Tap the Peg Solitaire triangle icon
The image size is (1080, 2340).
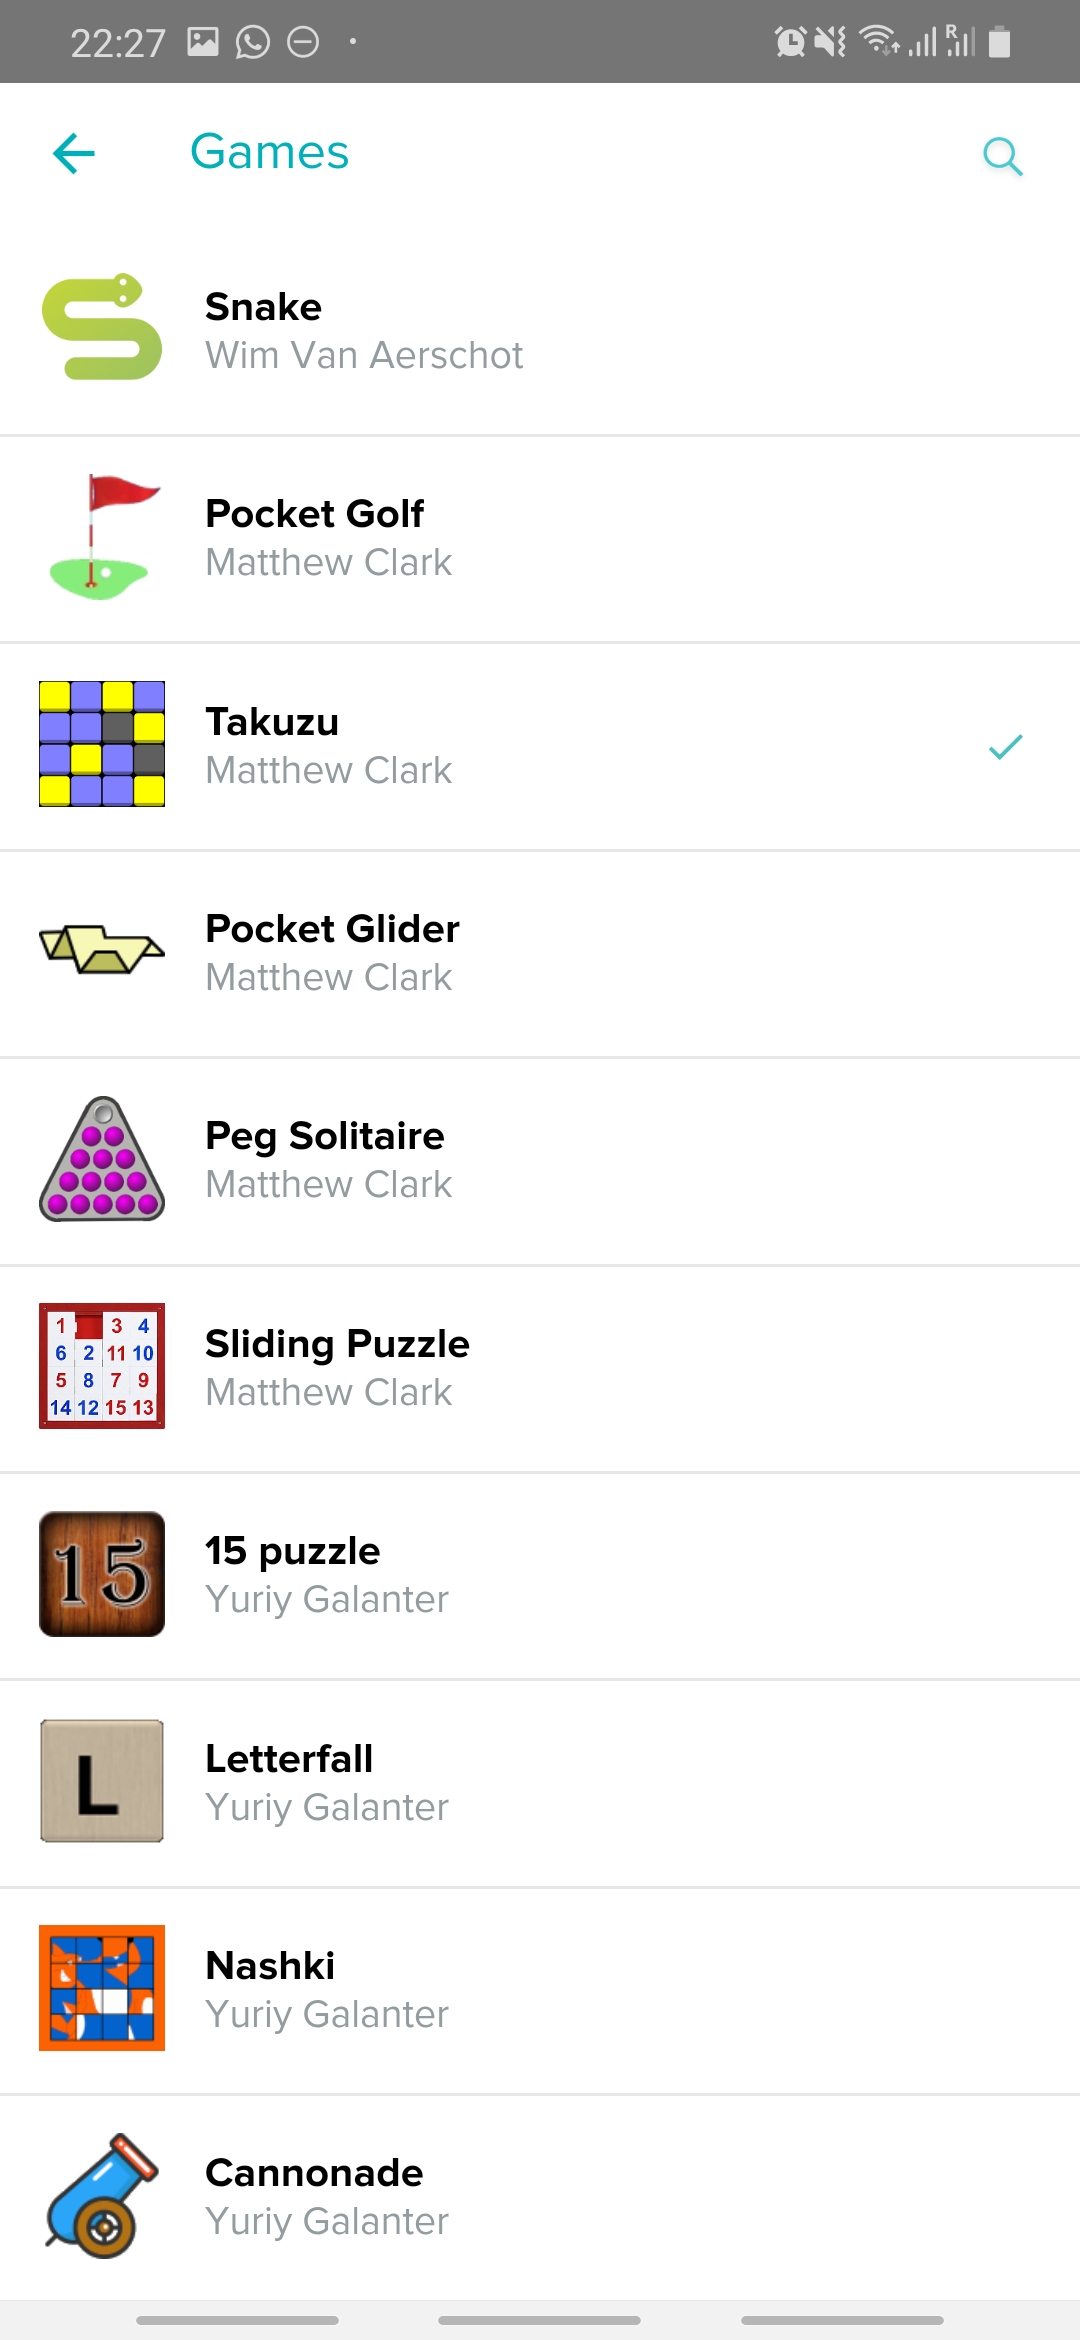click(102, 1160)
